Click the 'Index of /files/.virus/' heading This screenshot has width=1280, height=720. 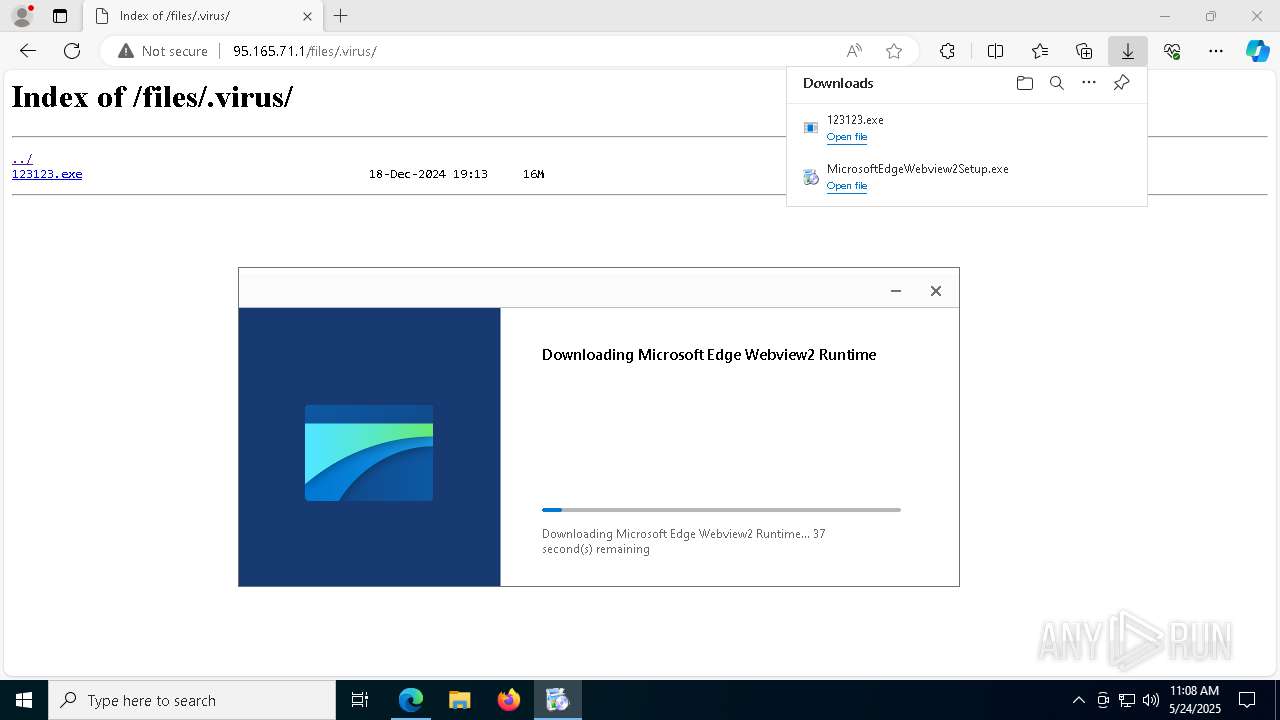[152, 97]
